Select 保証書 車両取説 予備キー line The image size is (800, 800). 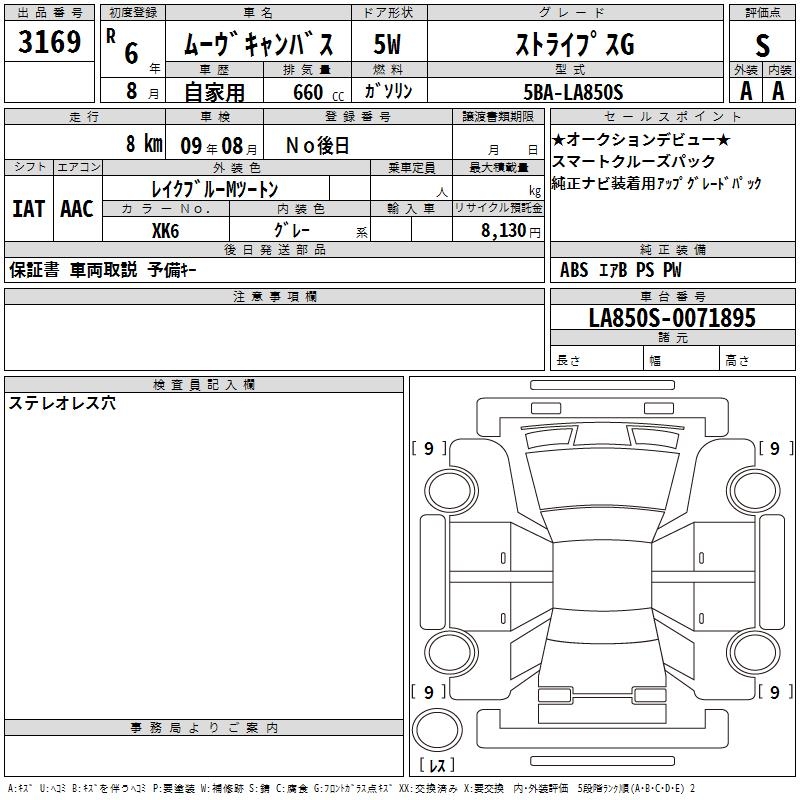click(x=103, y=270)
